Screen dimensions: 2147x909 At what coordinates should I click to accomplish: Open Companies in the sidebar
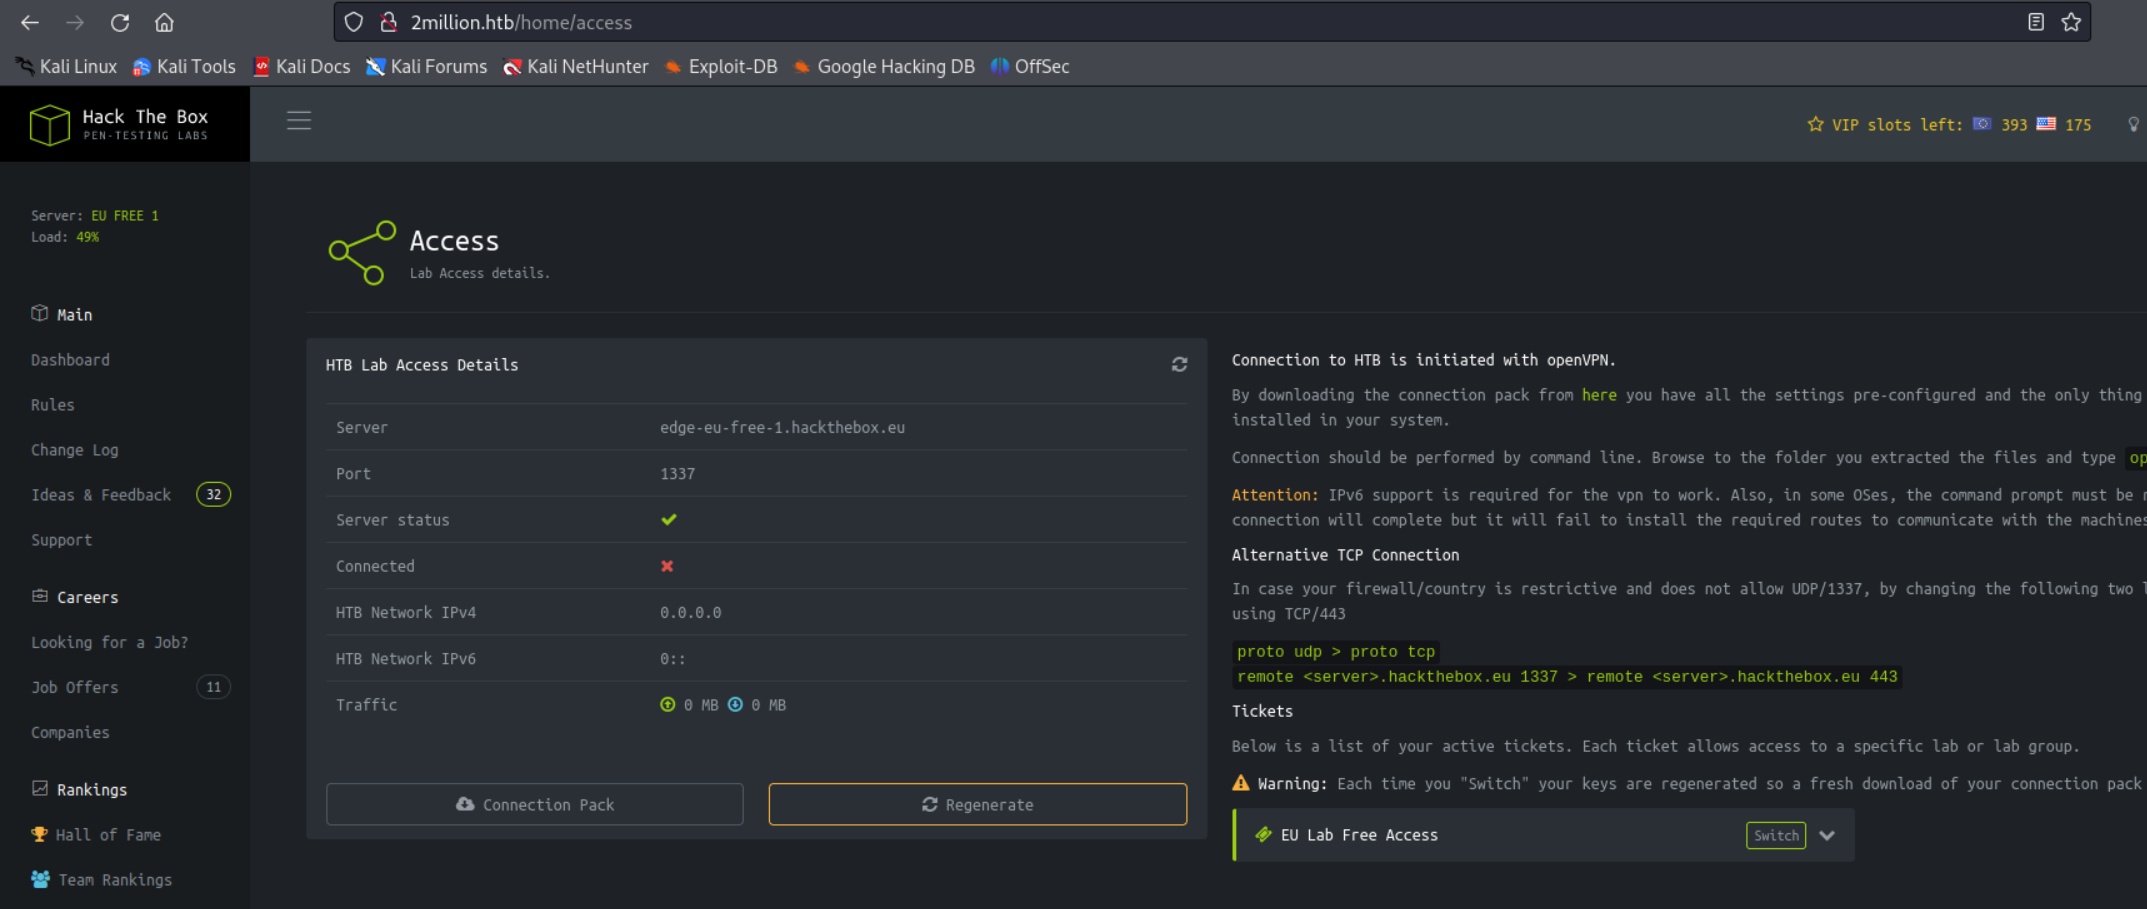click(x=70, y=732)
